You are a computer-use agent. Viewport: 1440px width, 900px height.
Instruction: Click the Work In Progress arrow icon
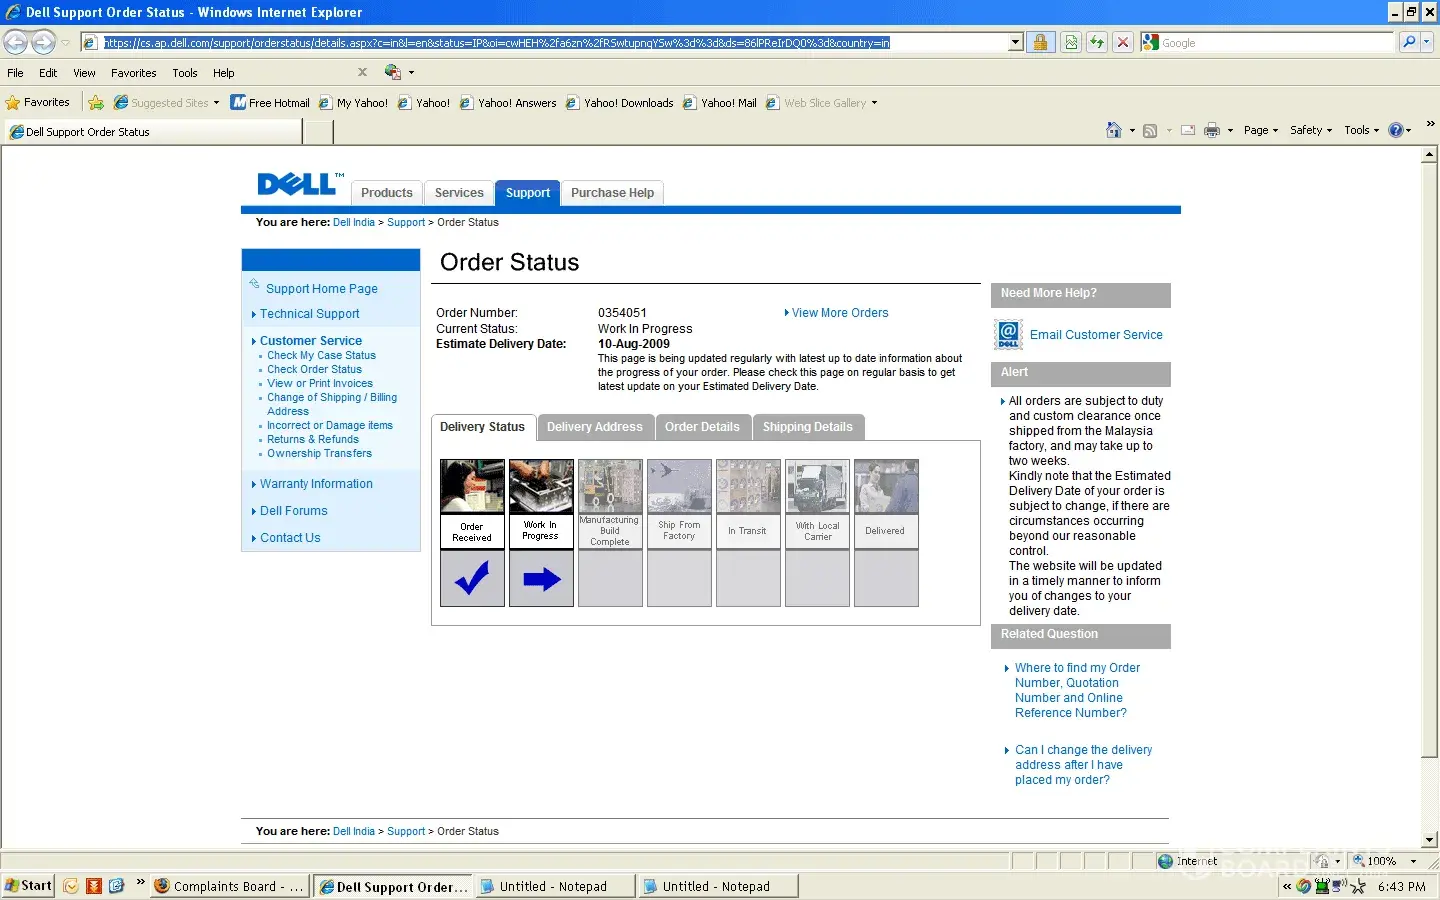click(x=541, y=579)
